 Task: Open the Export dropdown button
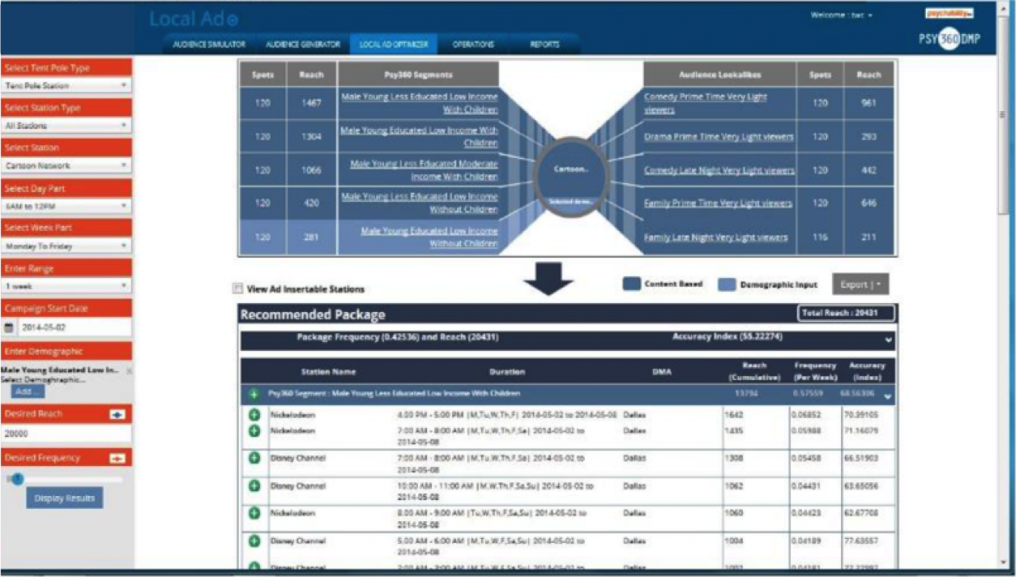point(860,285)
